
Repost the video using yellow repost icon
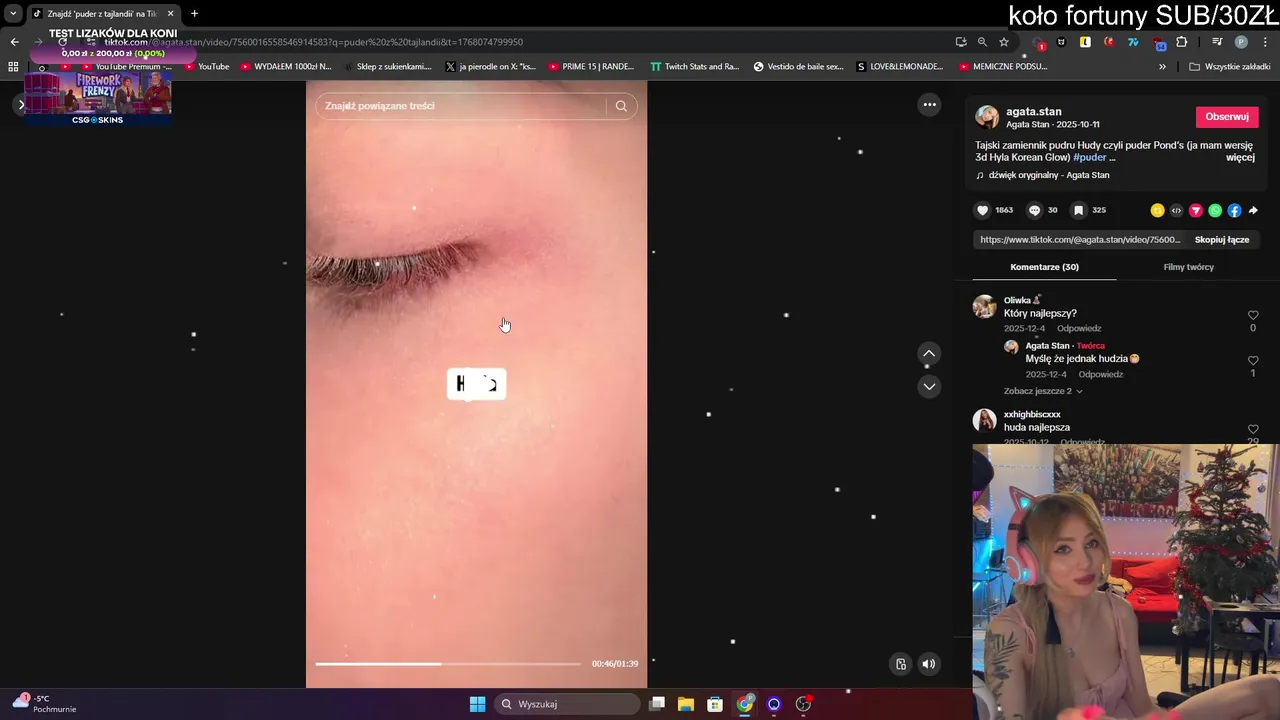pos(1157,210)
